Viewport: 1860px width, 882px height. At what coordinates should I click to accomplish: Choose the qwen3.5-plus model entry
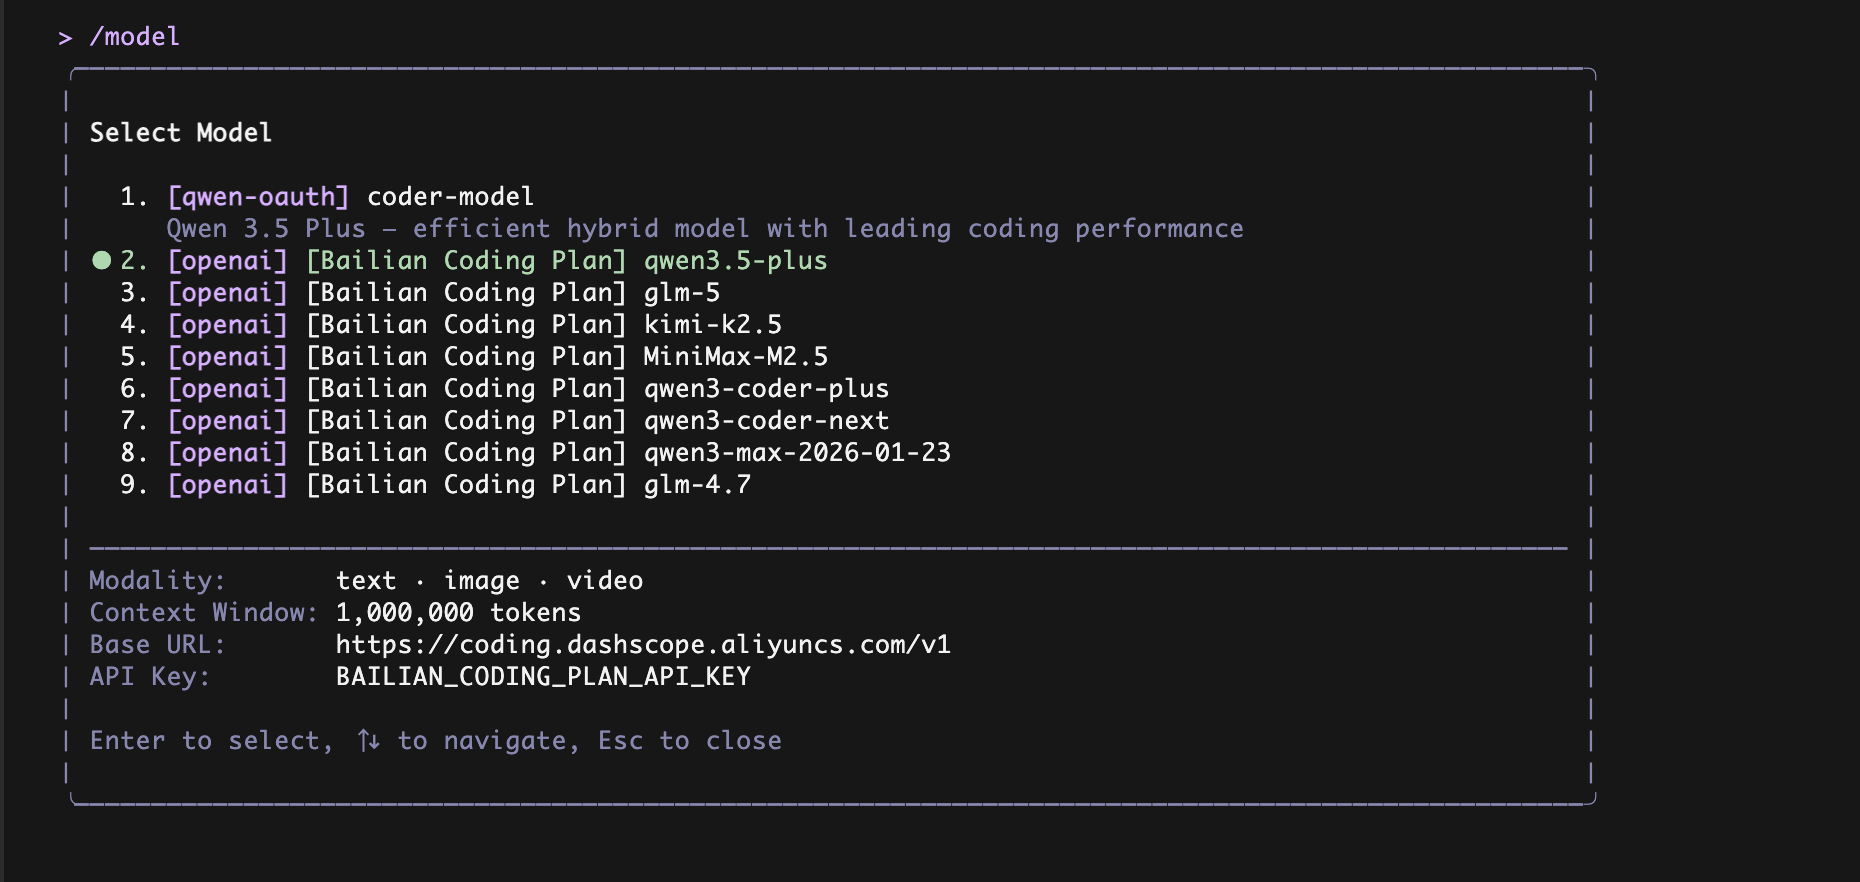[735, 261]
